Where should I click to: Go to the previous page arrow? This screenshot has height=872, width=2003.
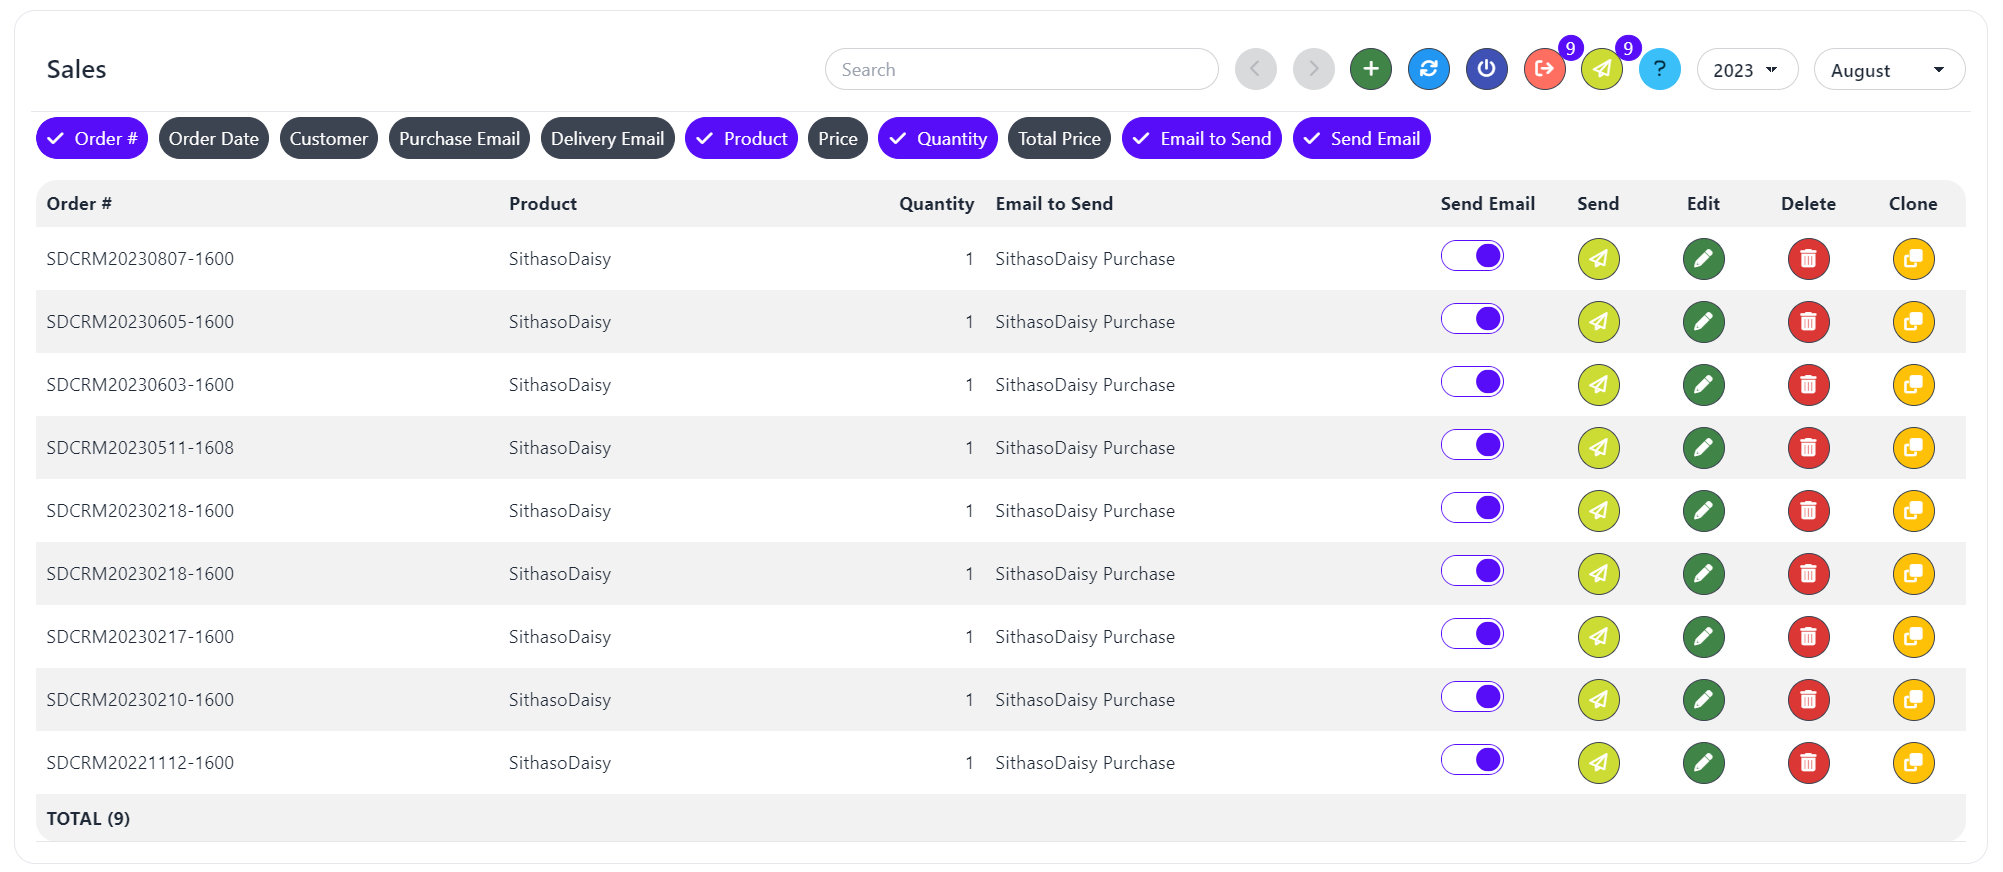click(x=1255, y=69)
